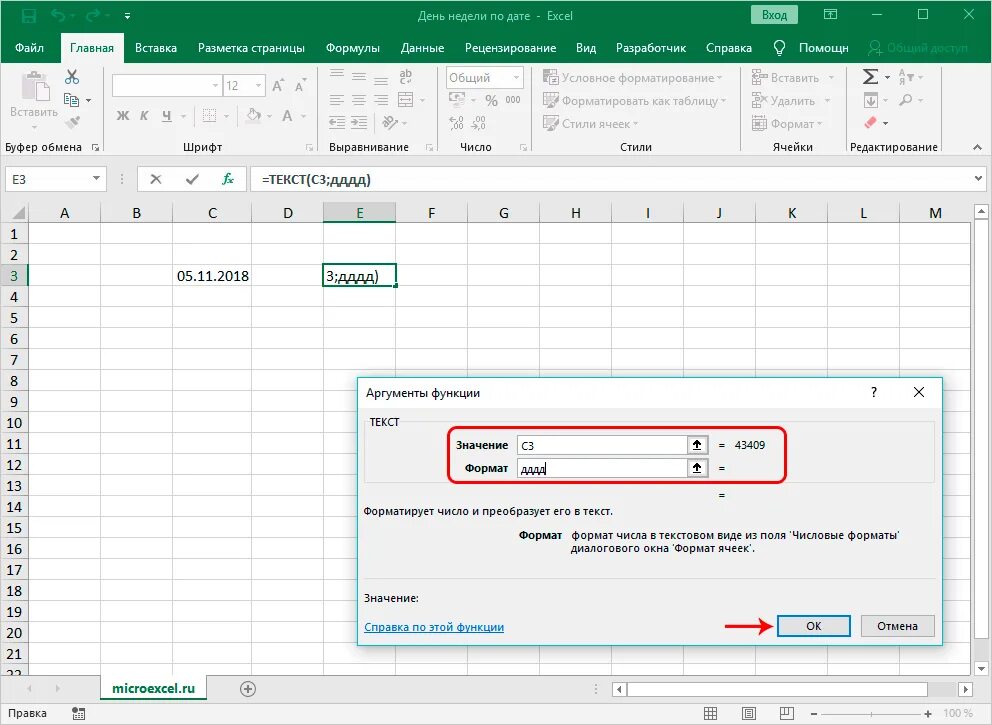Toggle underline Ч formatting

(x=166, y=116)
